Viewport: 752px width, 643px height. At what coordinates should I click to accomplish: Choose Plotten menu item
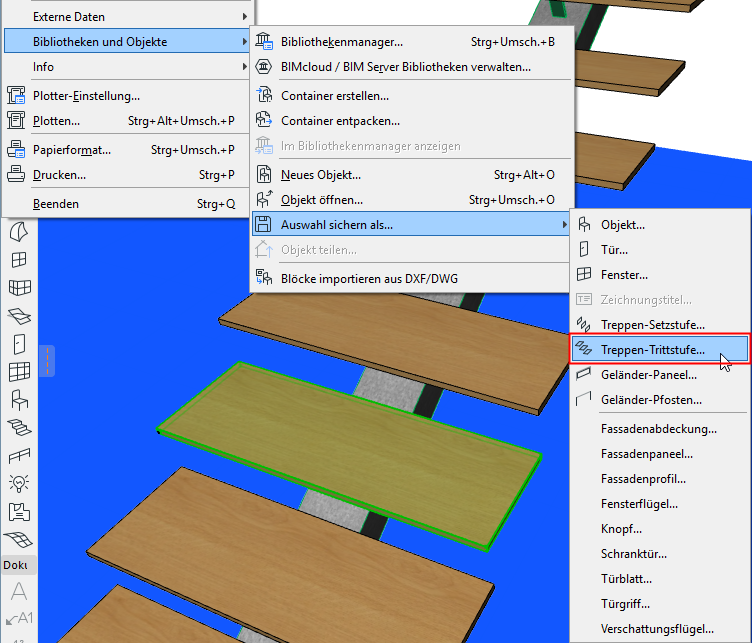126,121
